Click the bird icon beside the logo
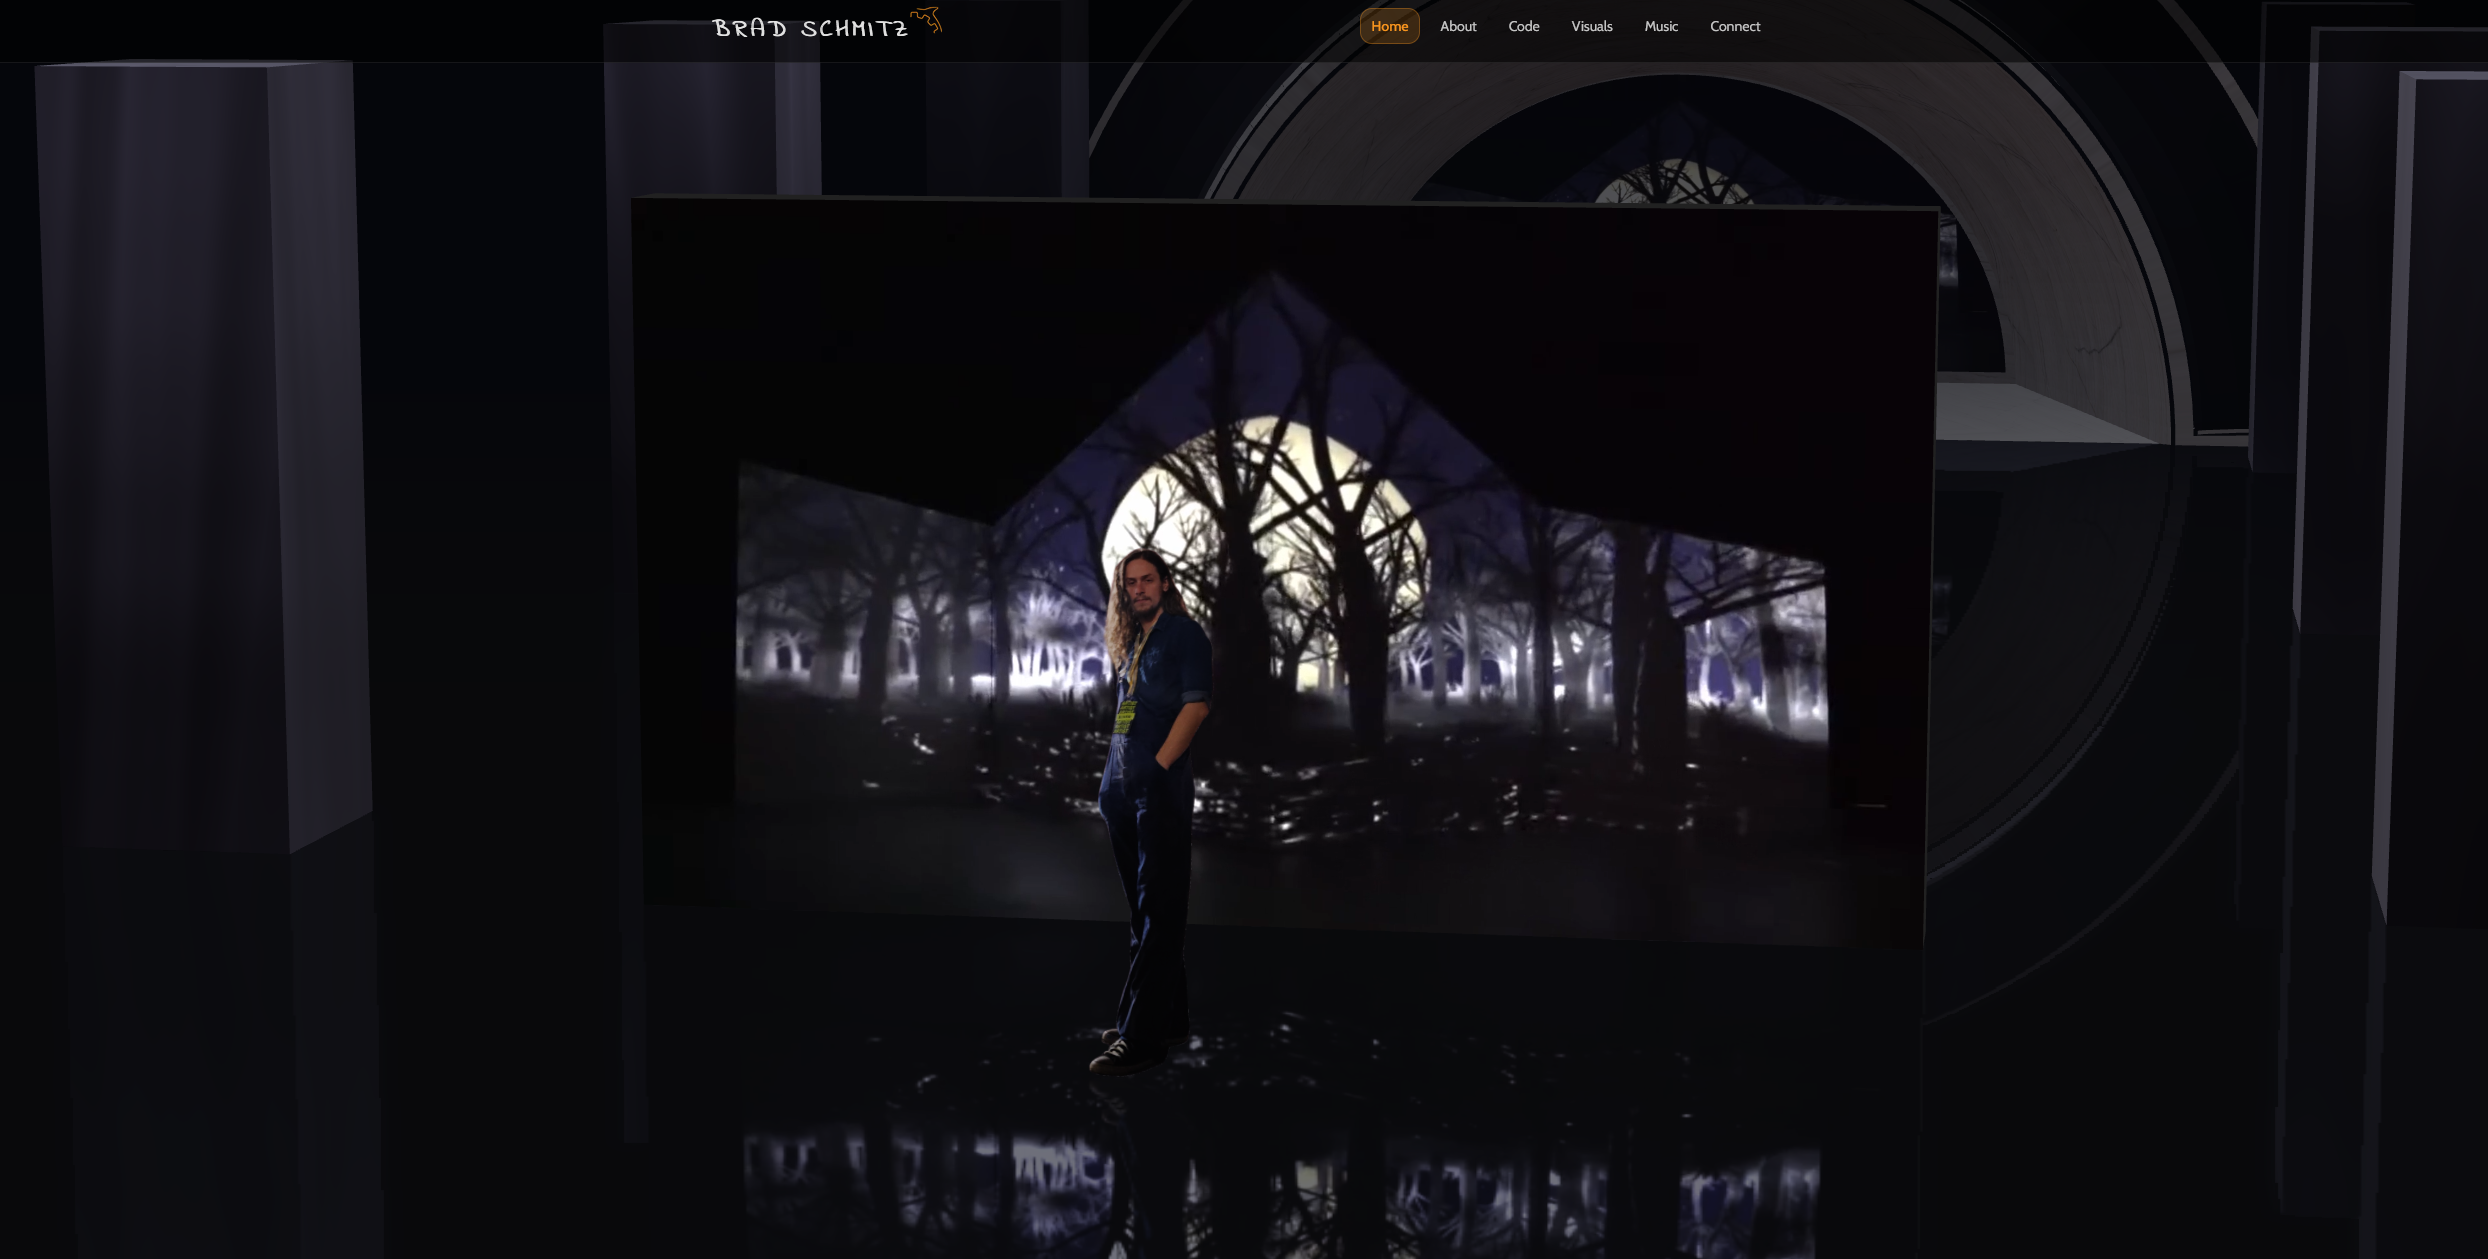Viewport: 2488px width, 1259px height. pos(926,19)
